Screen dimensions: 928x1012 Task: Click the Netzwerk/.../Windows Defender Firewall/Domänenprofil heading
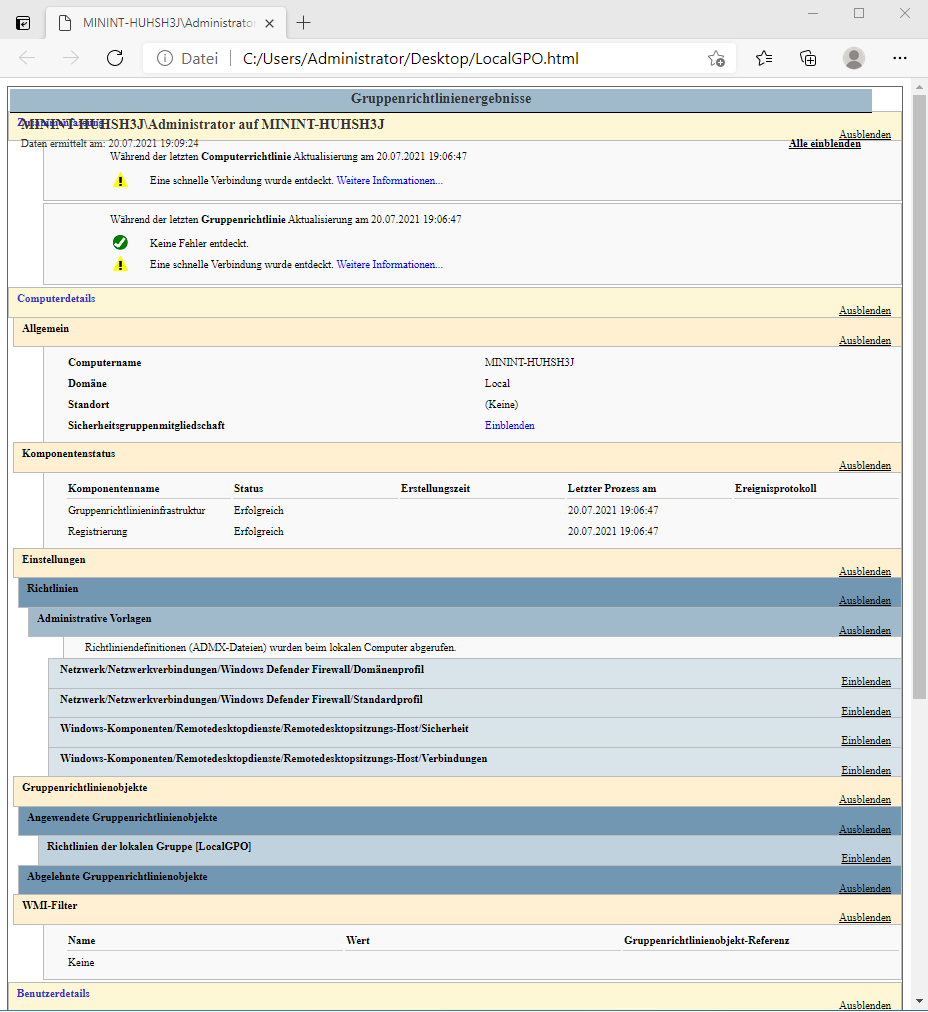242,669
